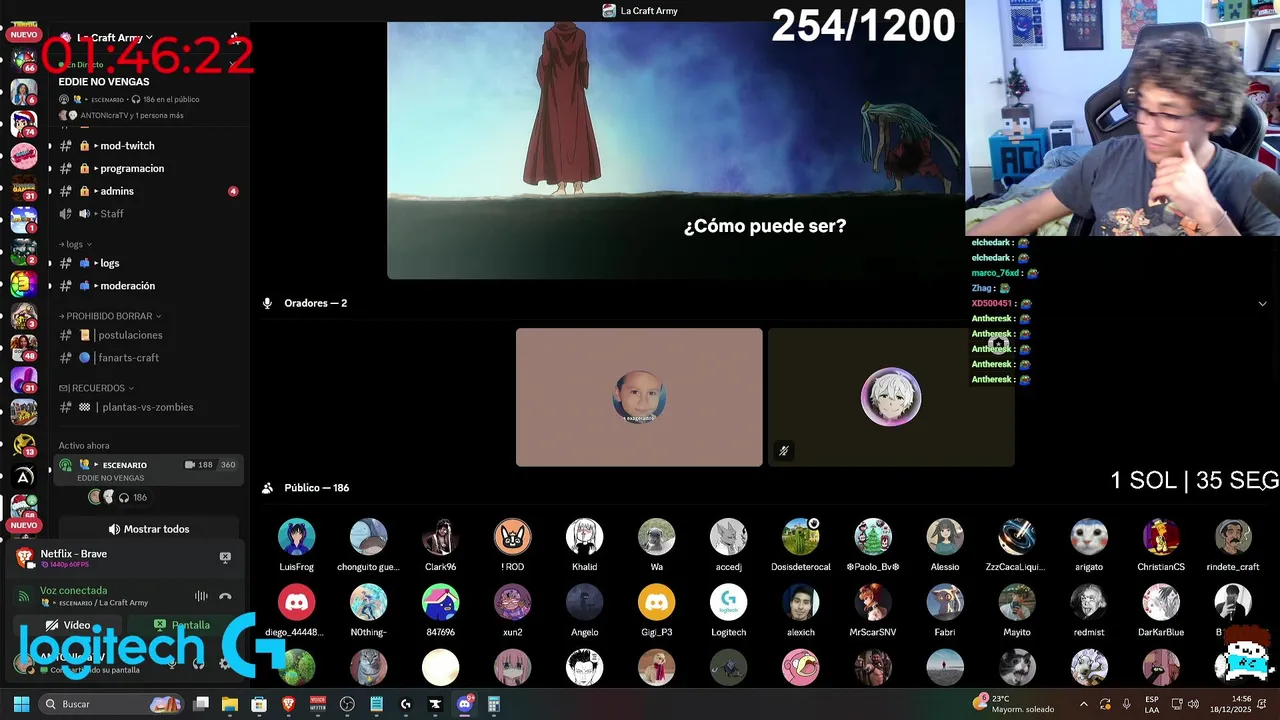Open Dosisdeterocal's audience avatar
Screen dimensions: 1280x720
pyautogui.click(x=800, y=537)
